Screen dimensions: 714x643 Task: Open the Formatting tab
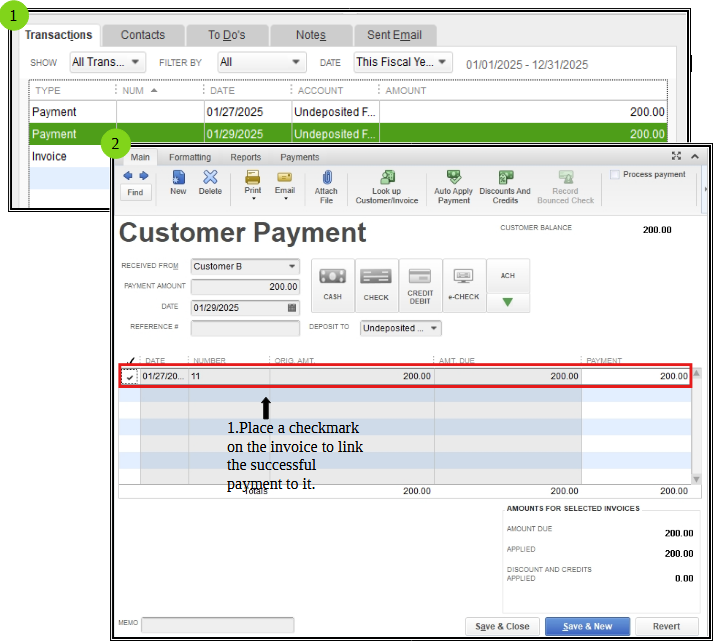(x=190, y=157)
